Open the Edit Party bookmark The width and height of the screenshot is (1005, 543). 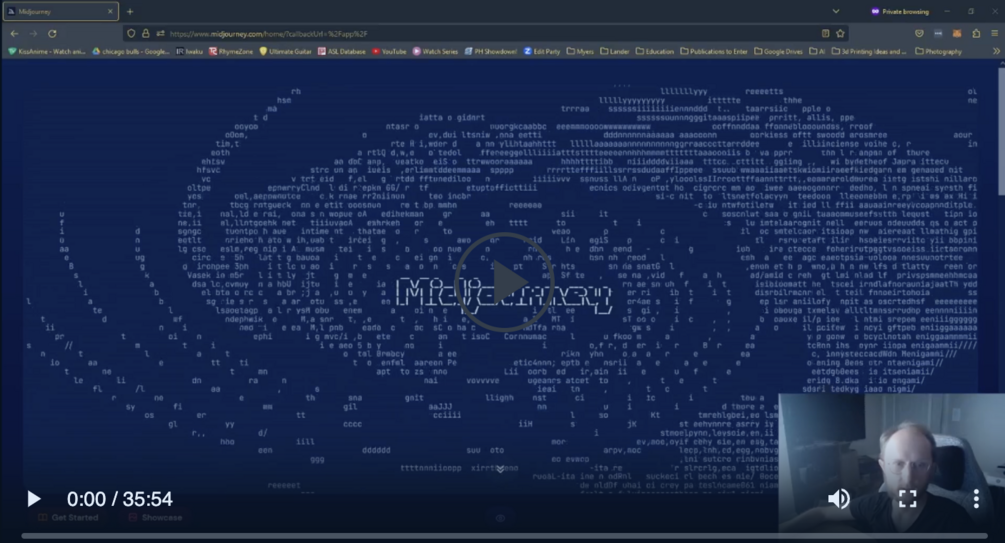pyautogui.click(x=542, y=51)
